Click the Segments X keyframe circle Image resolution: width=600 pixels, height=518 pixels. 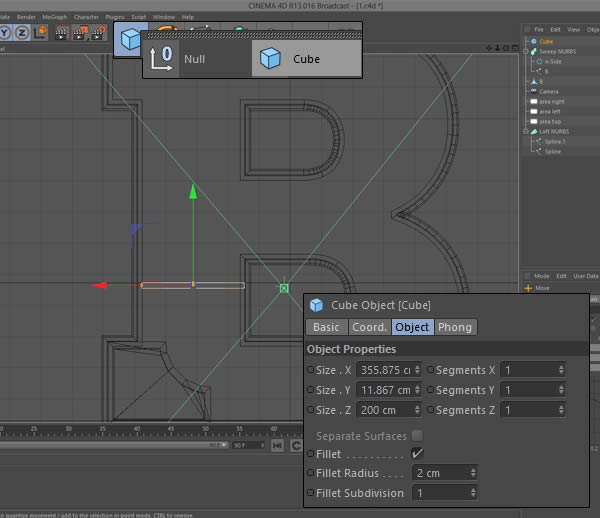(430, 370)
